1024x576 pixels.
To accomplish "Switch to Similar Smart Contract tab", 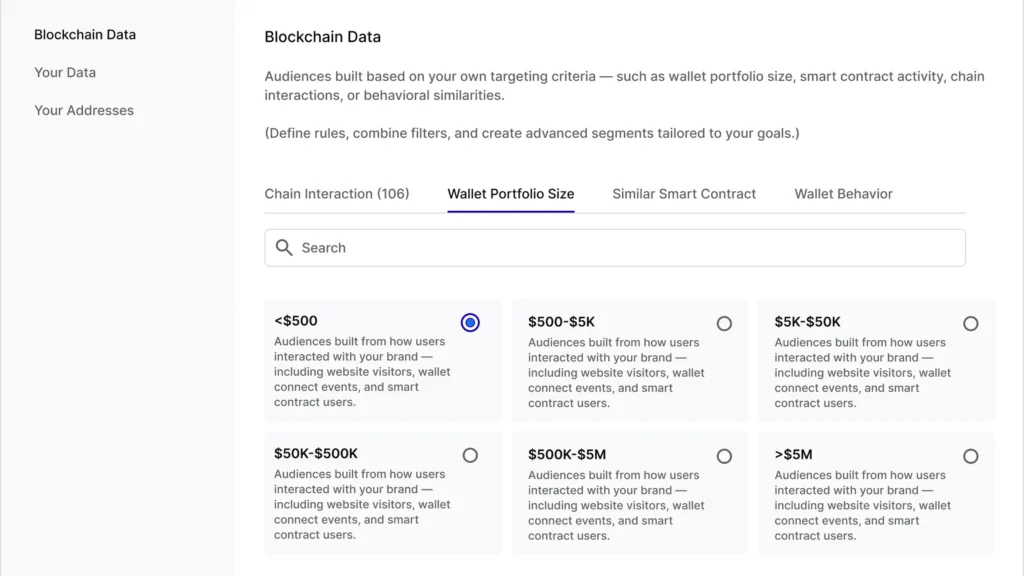I will [x=684, y=194].
